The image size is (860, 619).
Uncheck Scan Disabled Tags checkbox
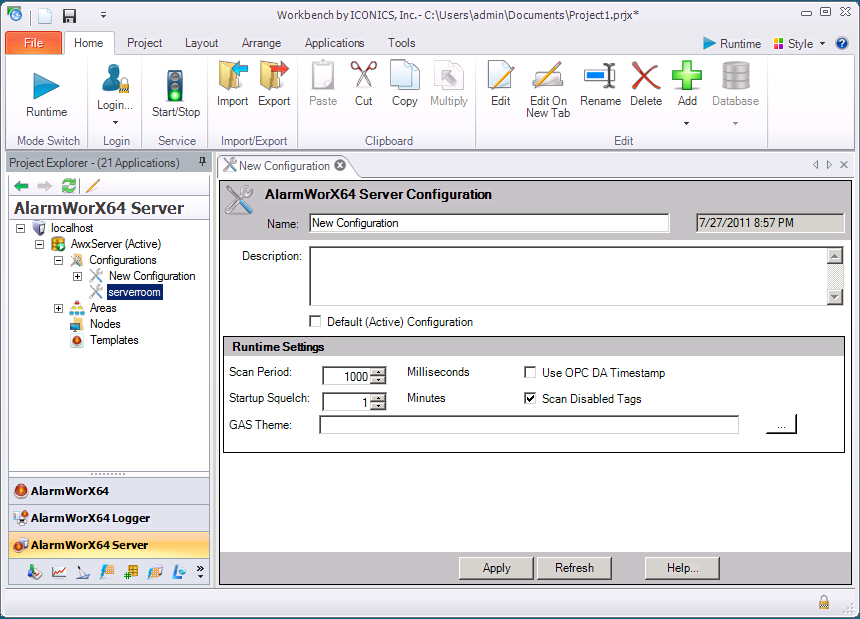(x=531, y=398)
